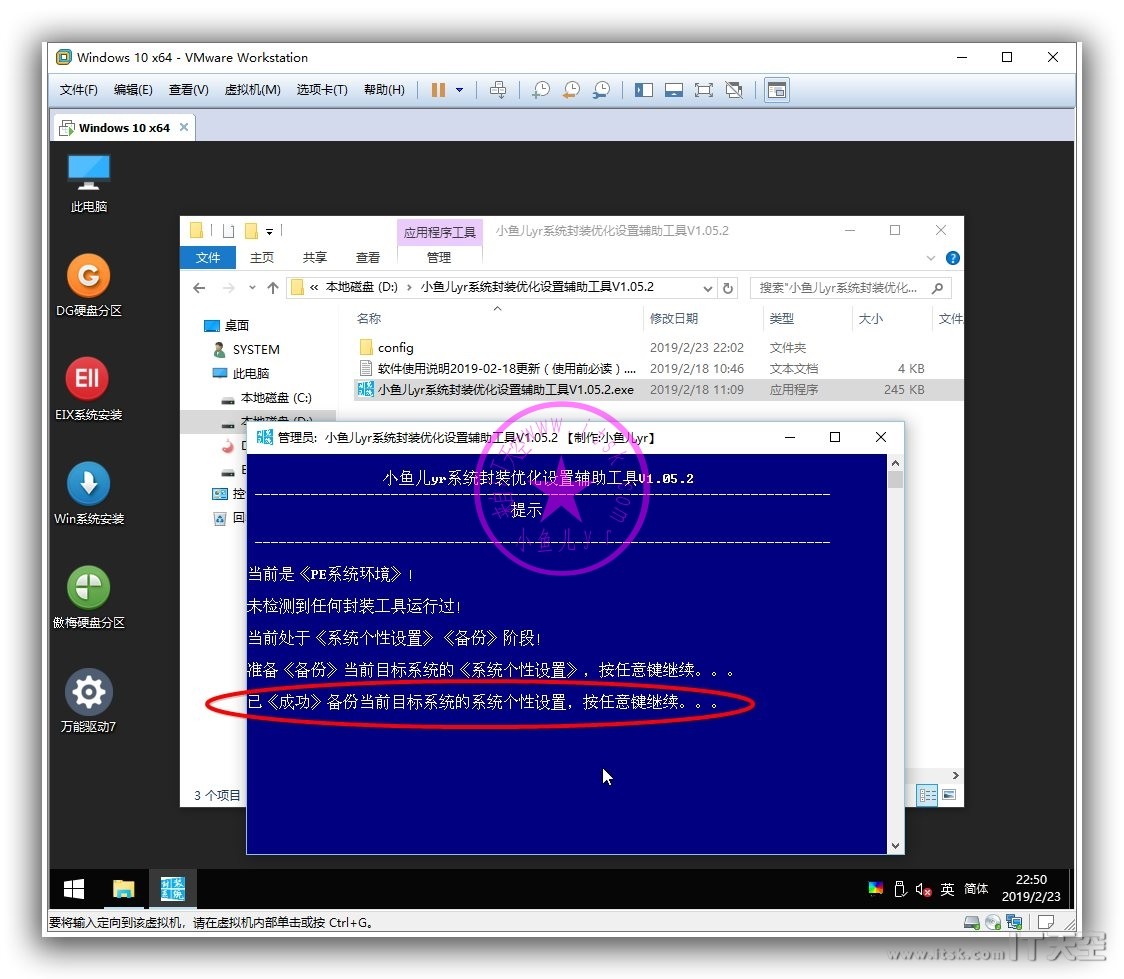Open Explorer help question icon
The image size is (1124, 979).
pyautogui.click(x=953, y=258)
